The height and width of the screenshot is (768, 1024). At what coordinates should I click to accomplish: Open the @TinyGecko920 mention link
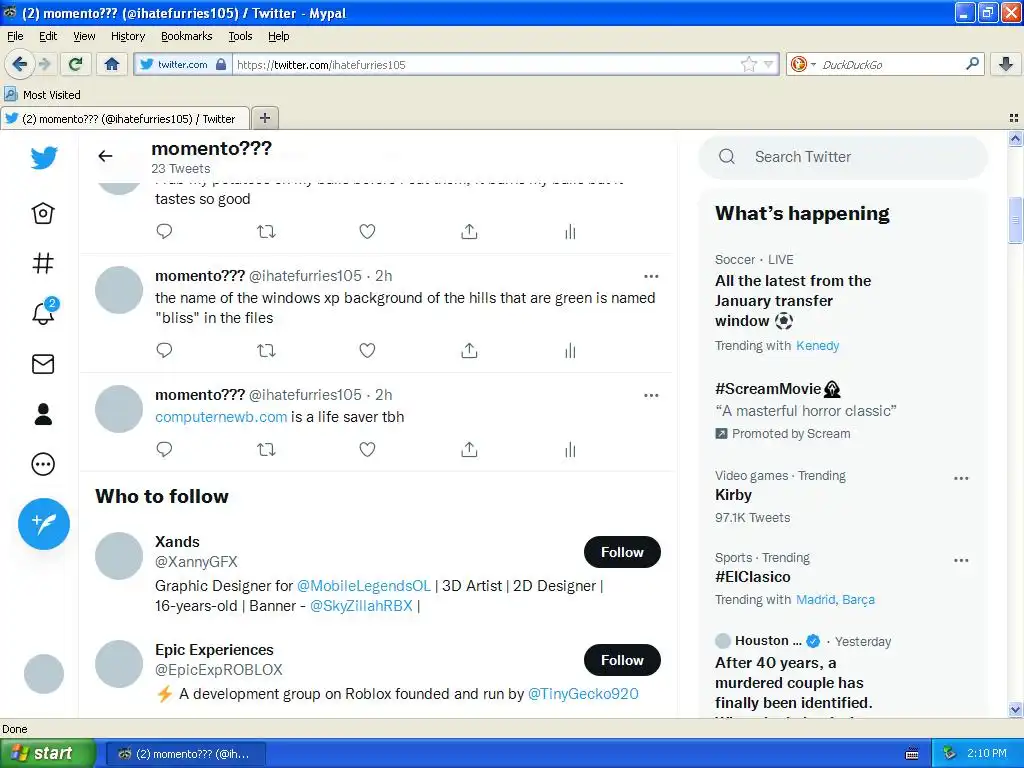tap(583, 694)
